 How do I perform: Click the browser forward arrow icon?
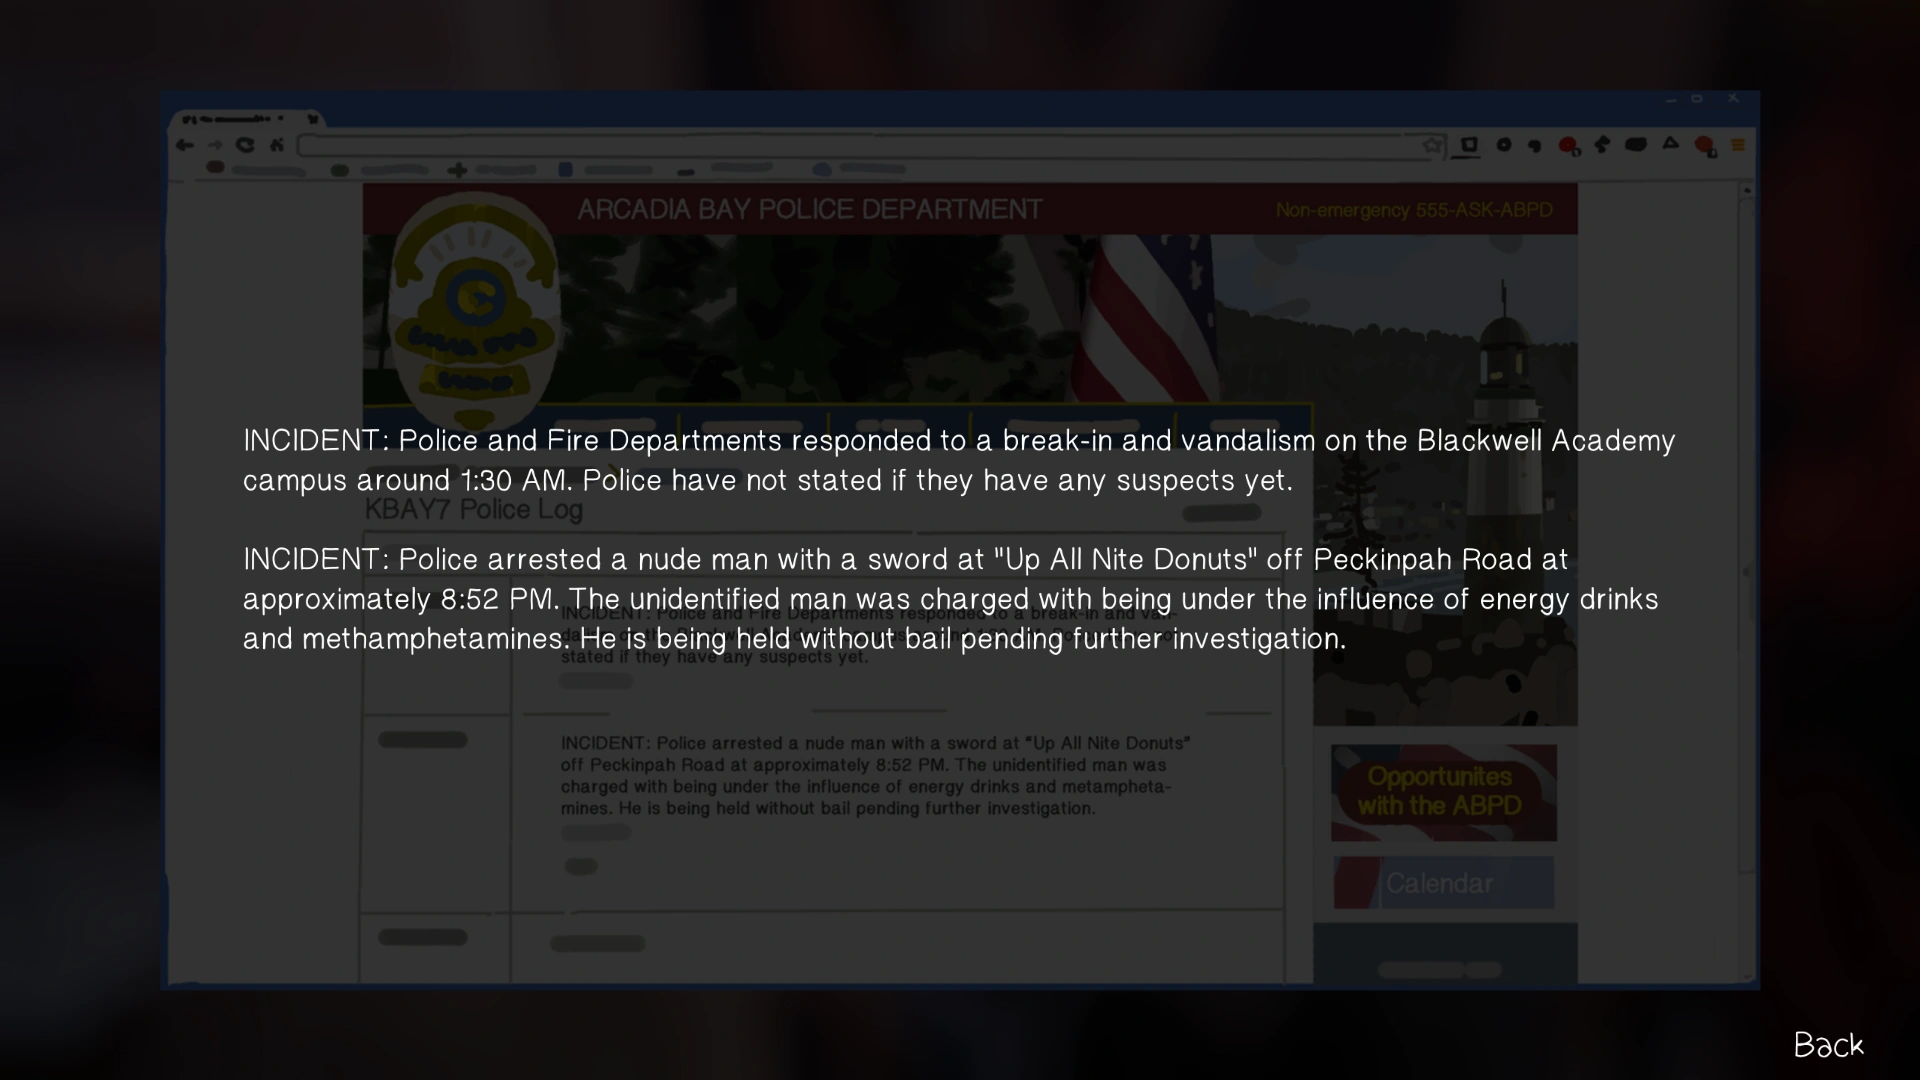(215, 145)
